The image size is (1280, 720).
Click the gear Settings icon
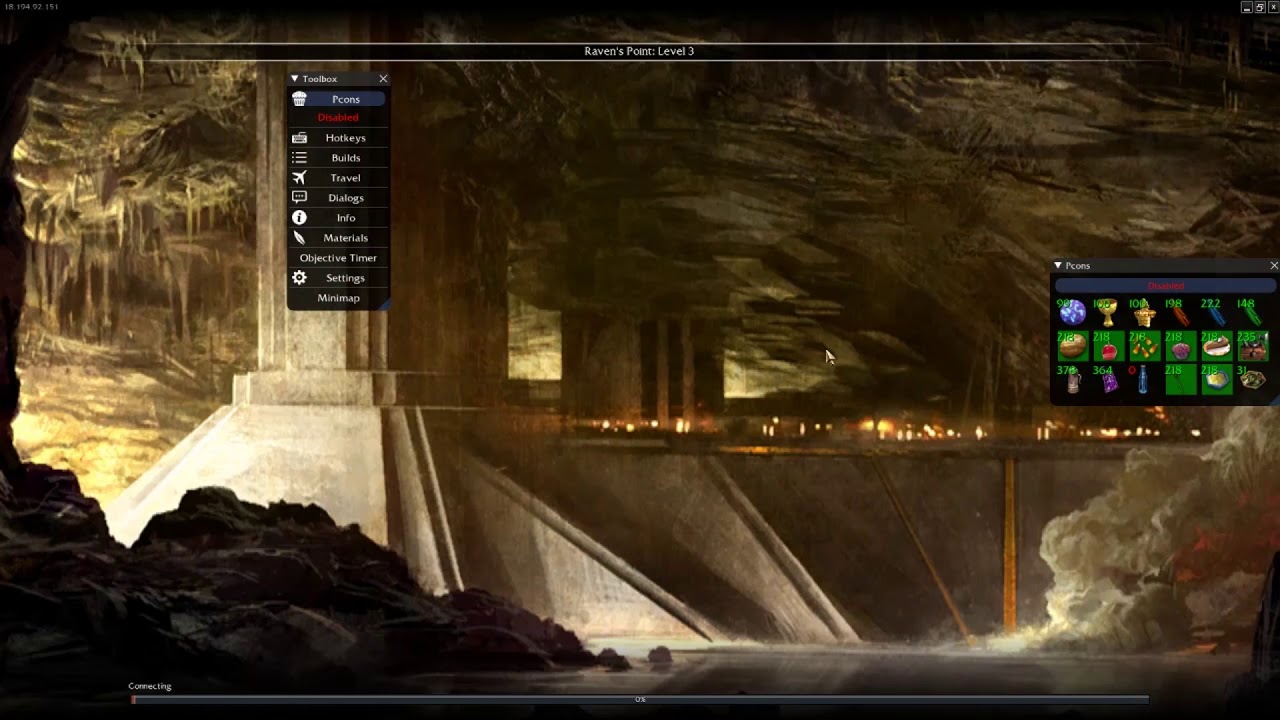point(299,278)
